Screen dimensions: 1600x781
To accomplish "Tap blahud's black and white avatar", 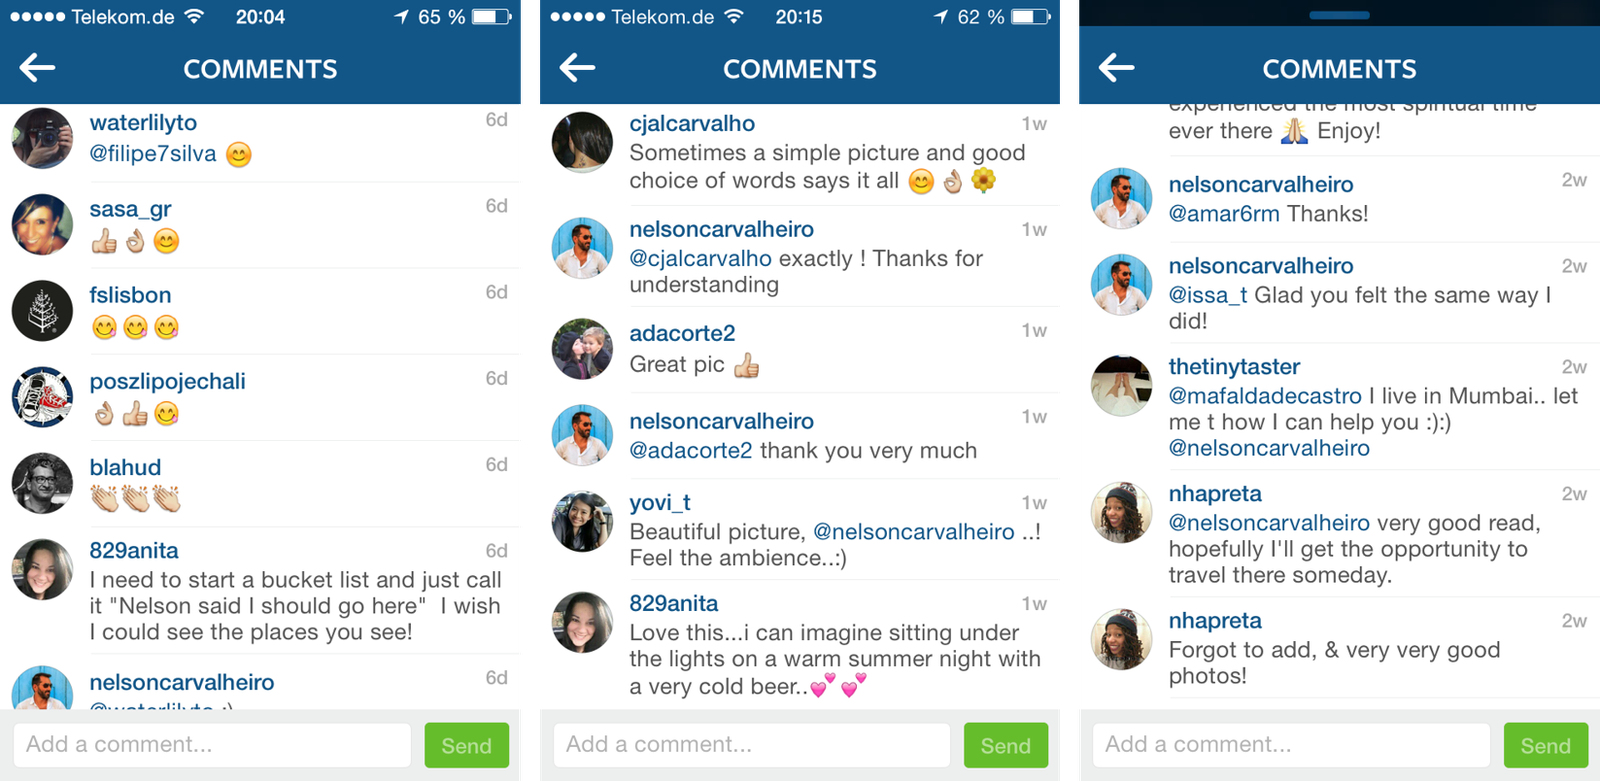I will [42, 483].
